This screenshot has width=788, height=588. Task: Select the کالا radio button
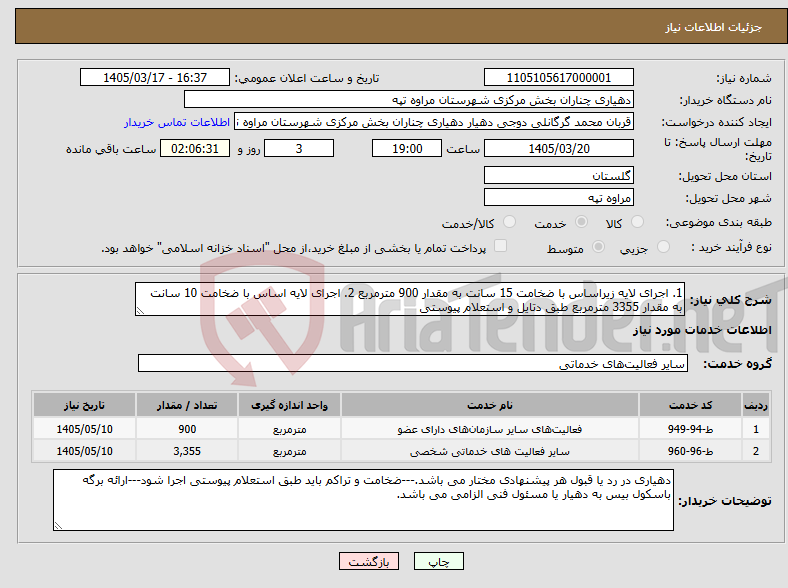[637, 222]
